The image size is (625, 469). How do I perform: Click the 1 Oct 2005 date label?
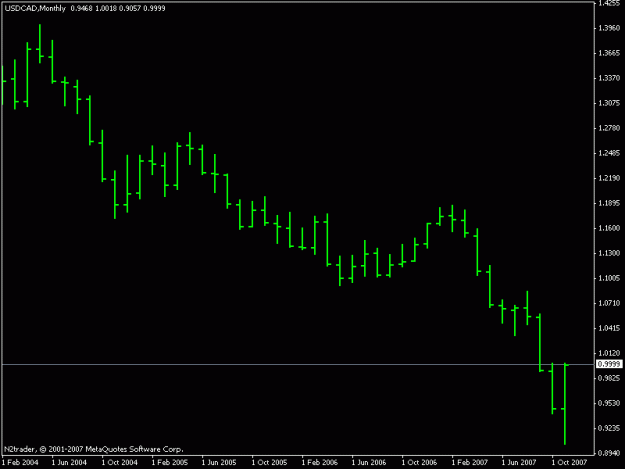[269, 463]
